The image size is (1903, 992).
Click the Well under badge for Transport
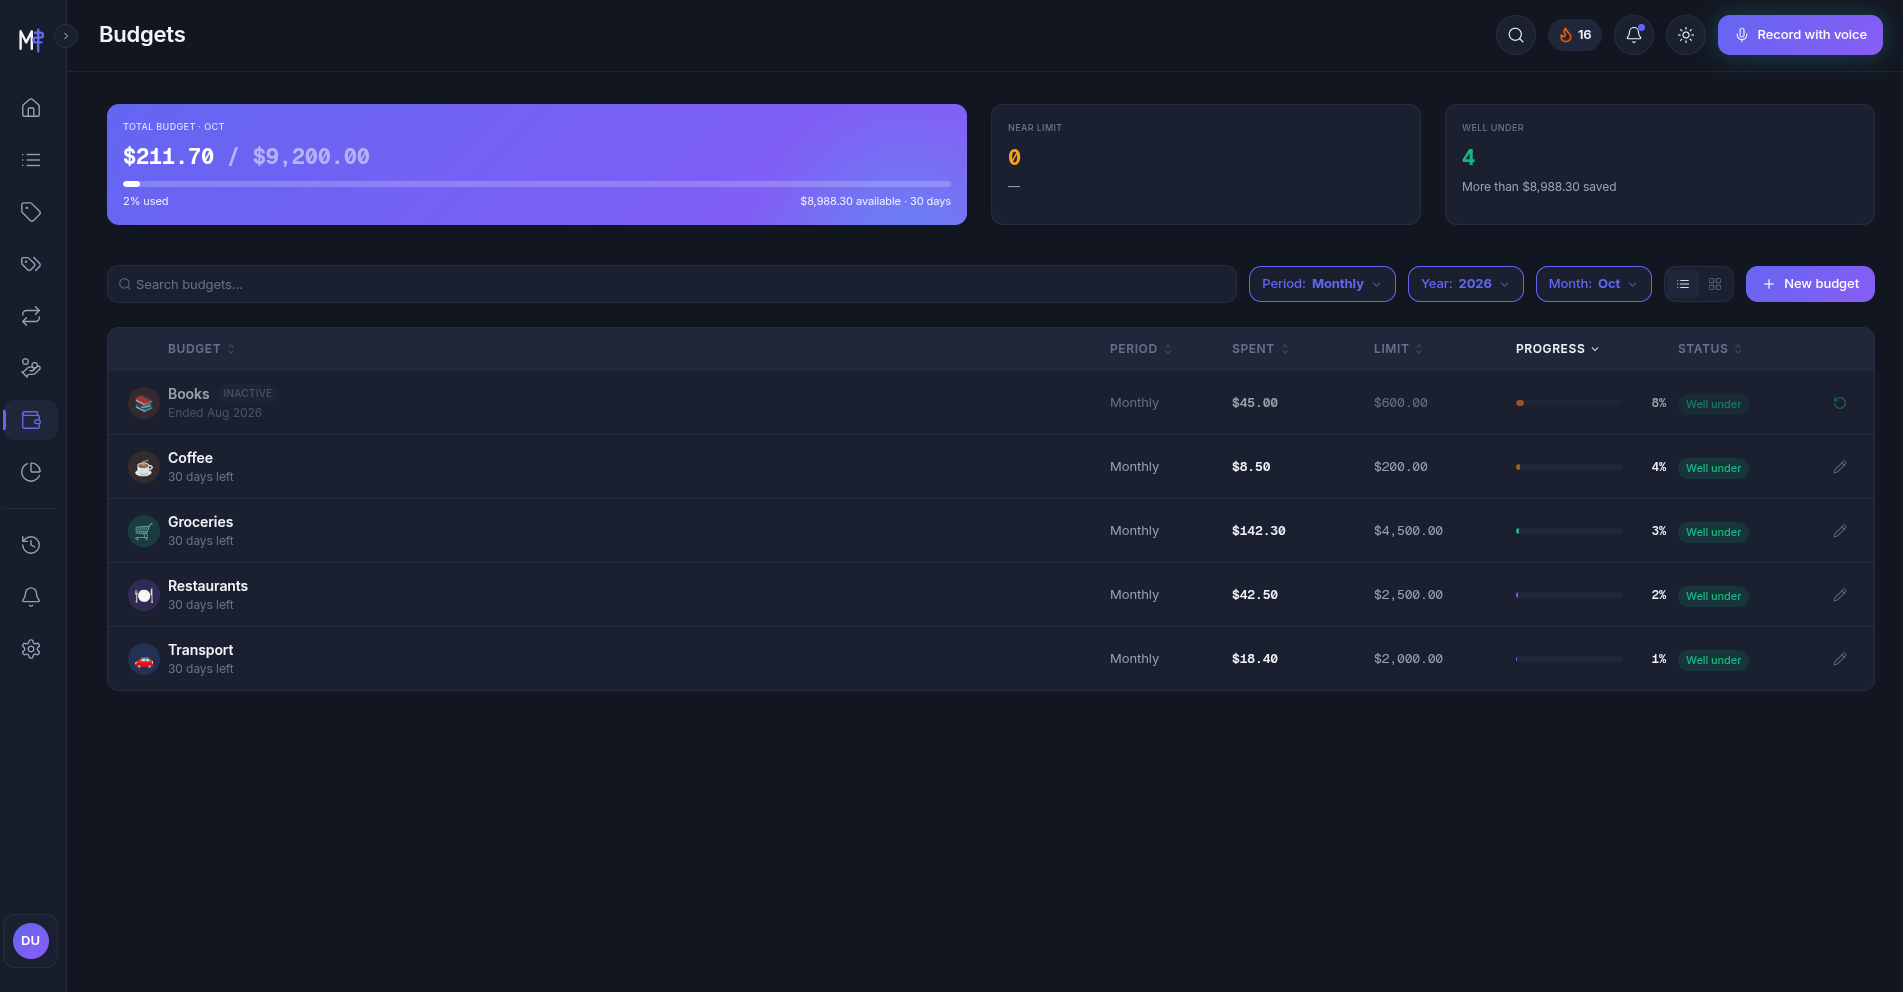[1713, 660]
